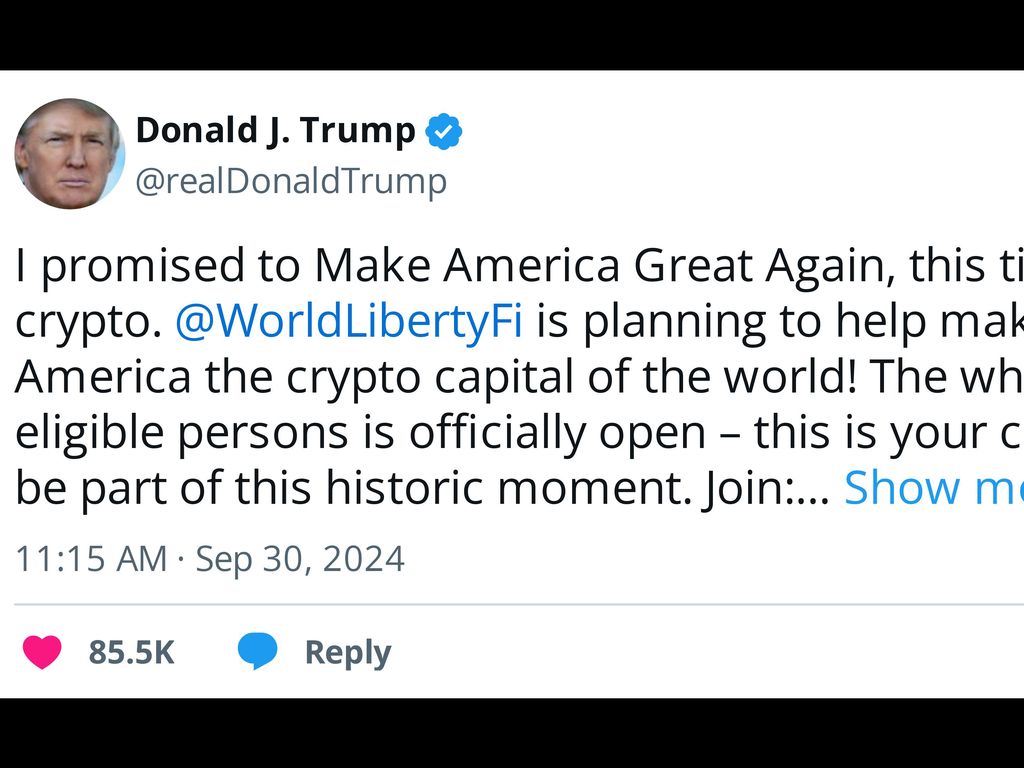Open the "Donald J. Trump" display name
The height and width of the screenshot is (768, 1024).
pos(275,131)
